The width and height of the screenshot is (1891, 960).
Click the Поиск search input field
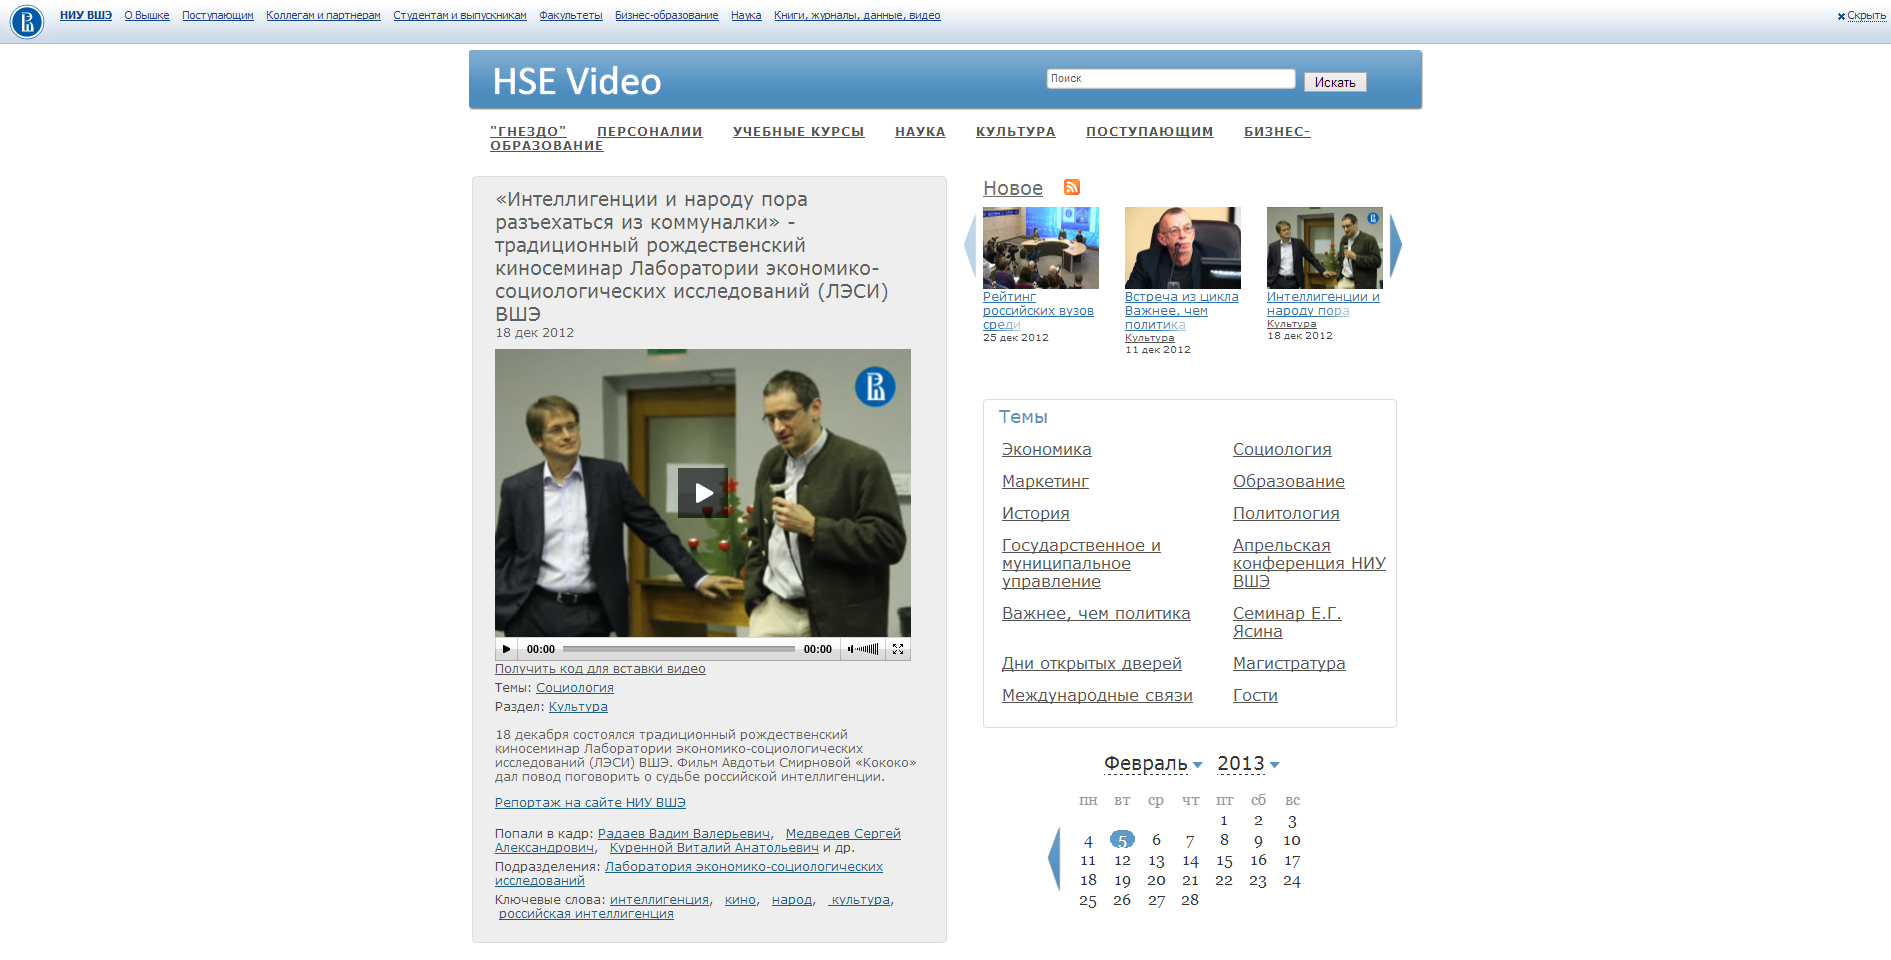tap(1171, 79)
